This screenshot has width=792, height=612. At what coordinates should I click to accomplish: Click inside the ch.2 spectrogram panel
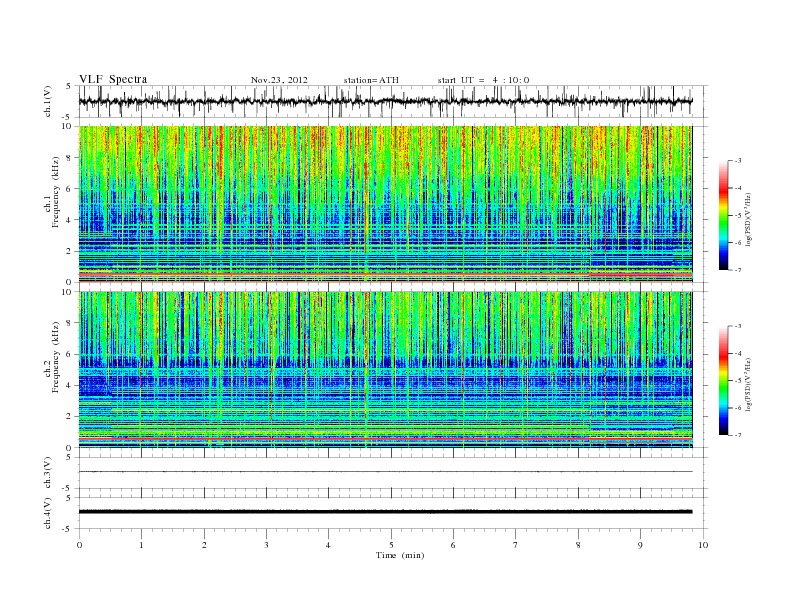(x=385, y=370)
